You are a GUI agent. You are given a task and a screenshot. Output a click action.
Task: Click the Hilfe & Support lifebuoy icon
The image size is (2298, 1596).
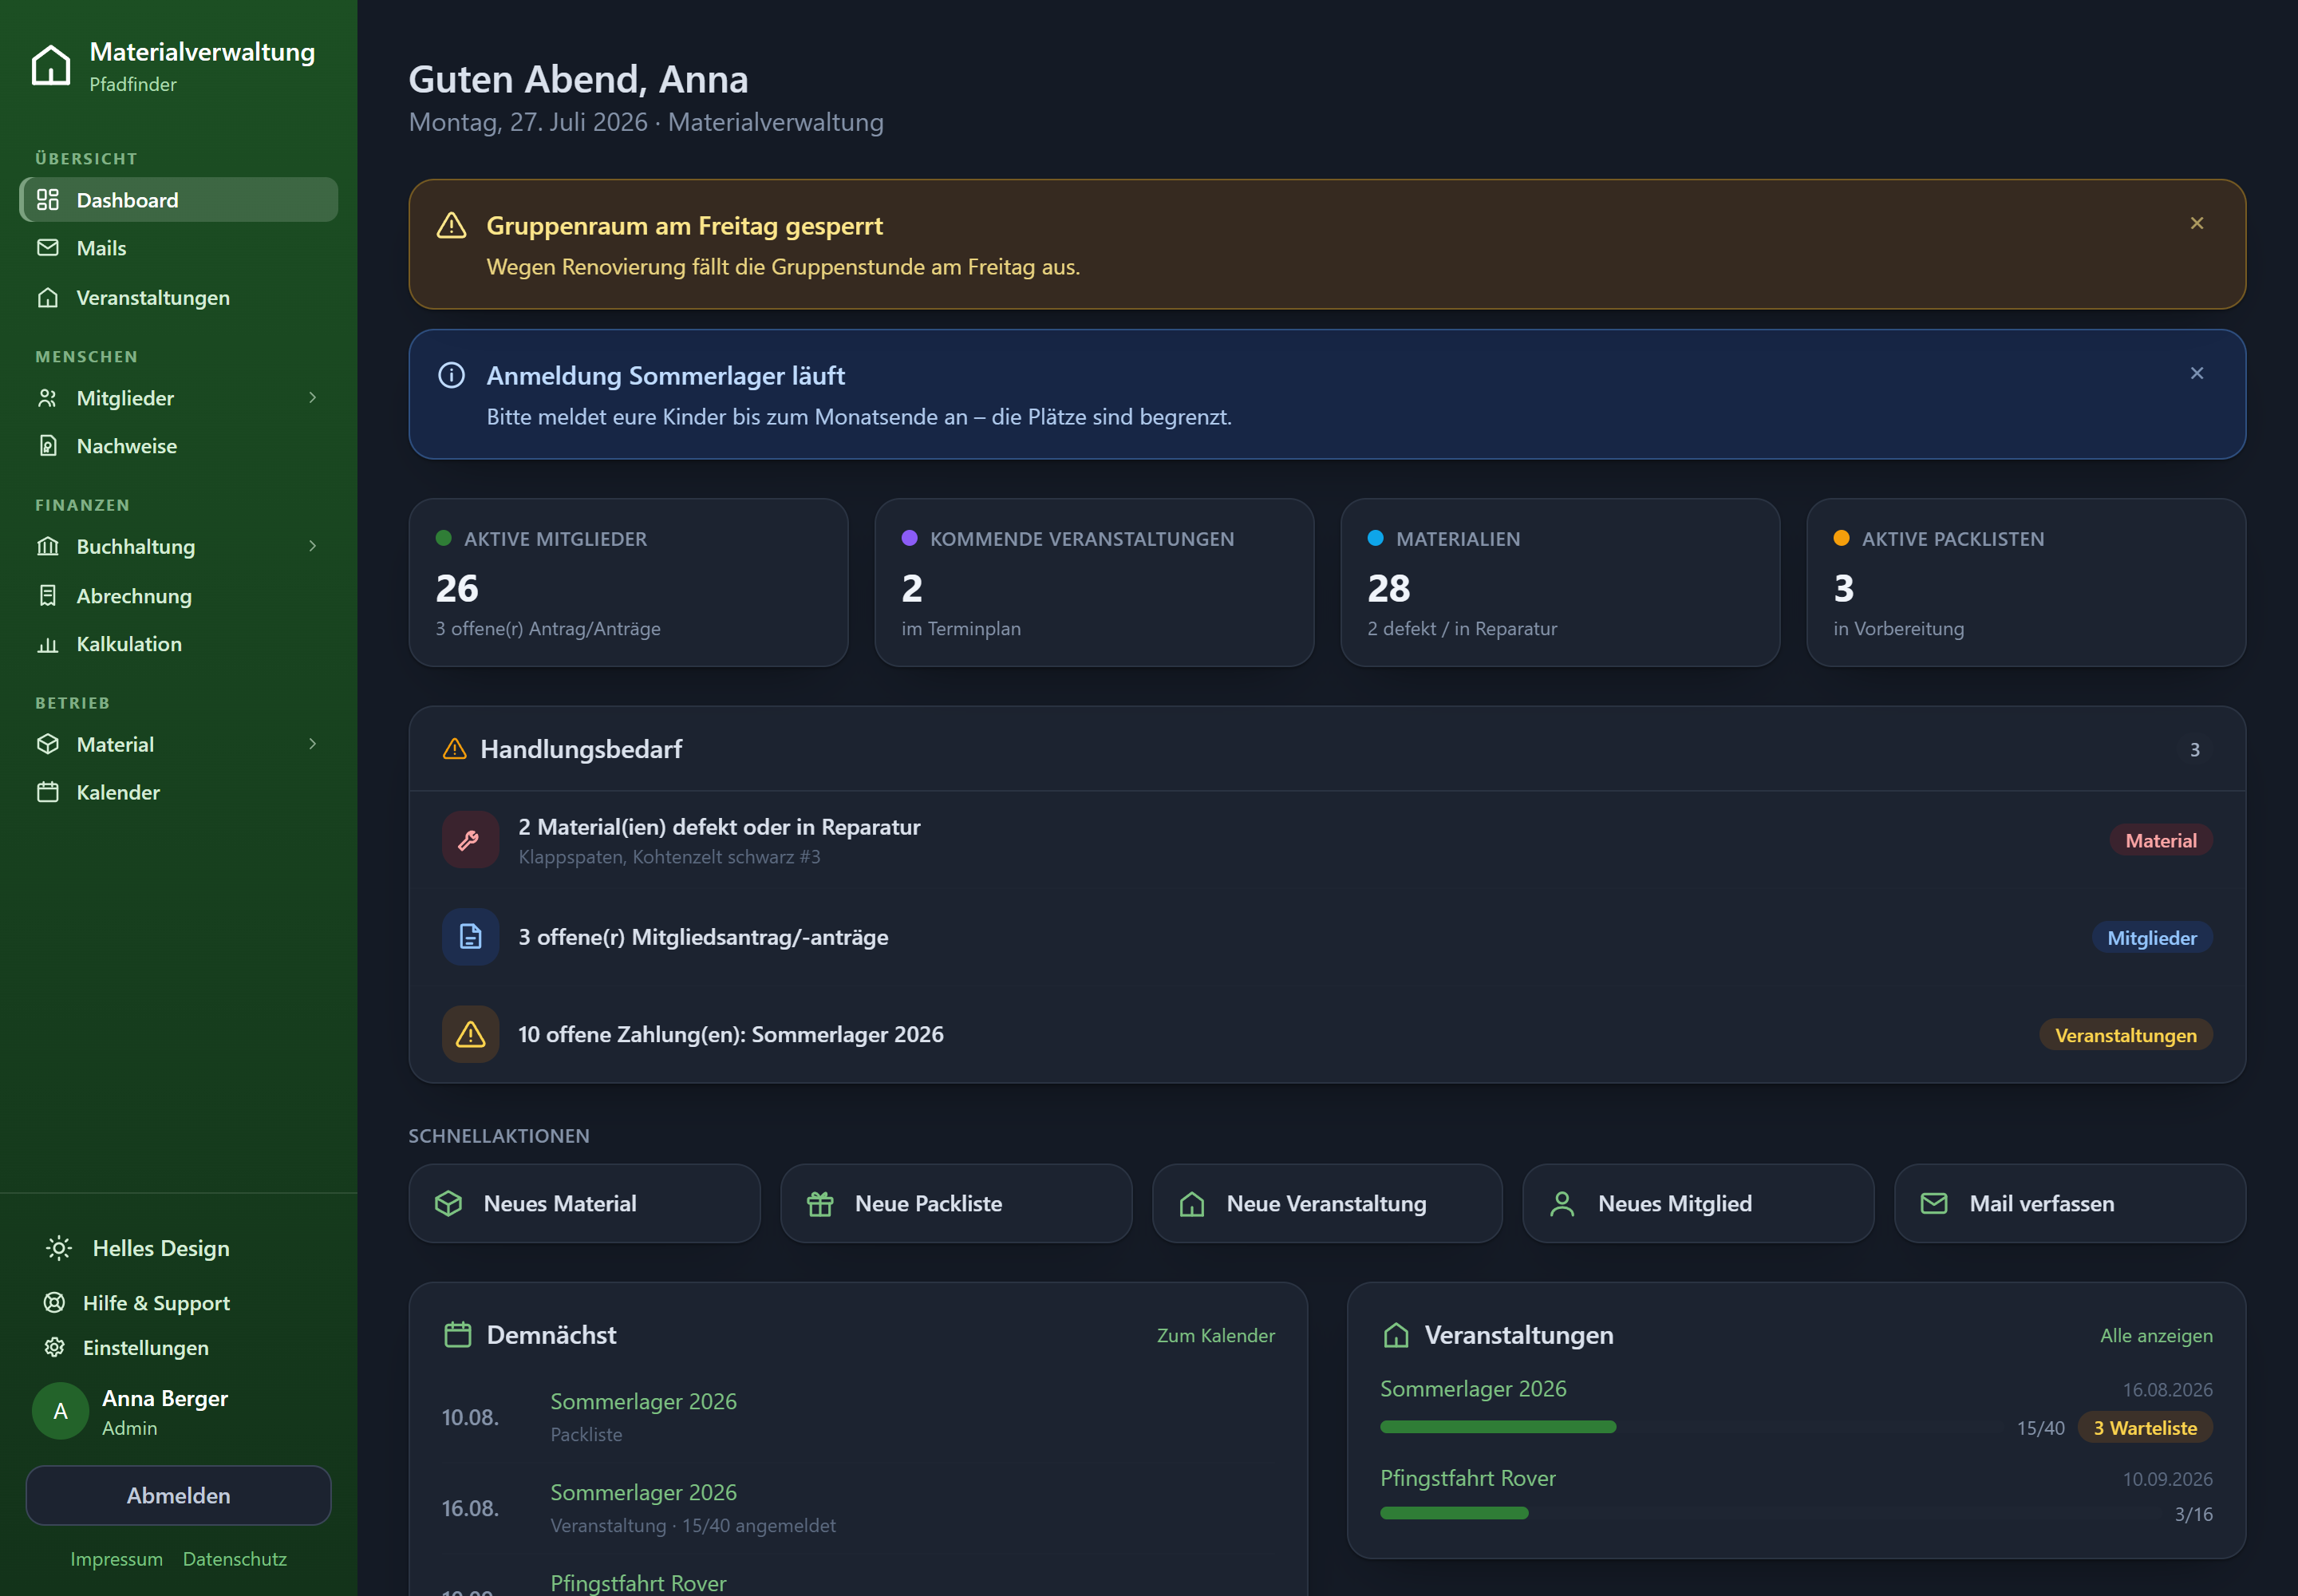point(54,1303)
